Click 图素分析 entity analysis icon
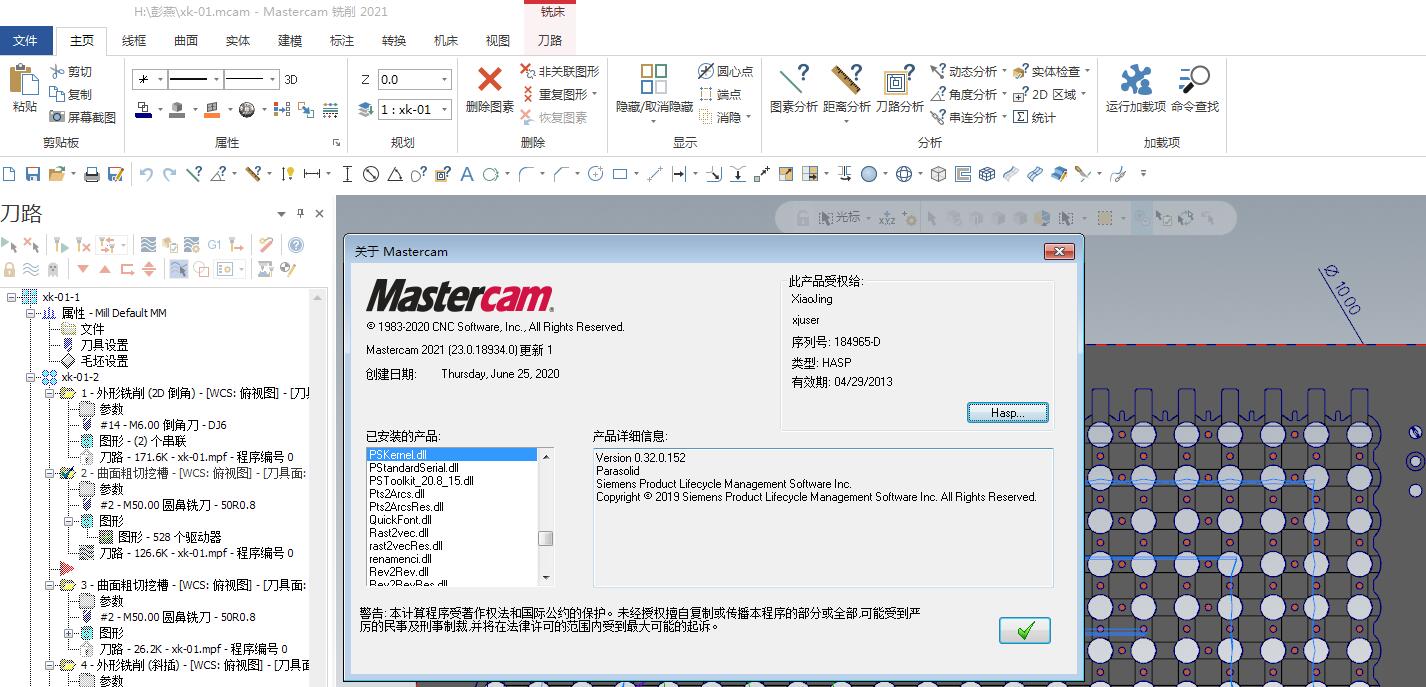Viewport: 1426px width, 687px height. coord(794,80)
